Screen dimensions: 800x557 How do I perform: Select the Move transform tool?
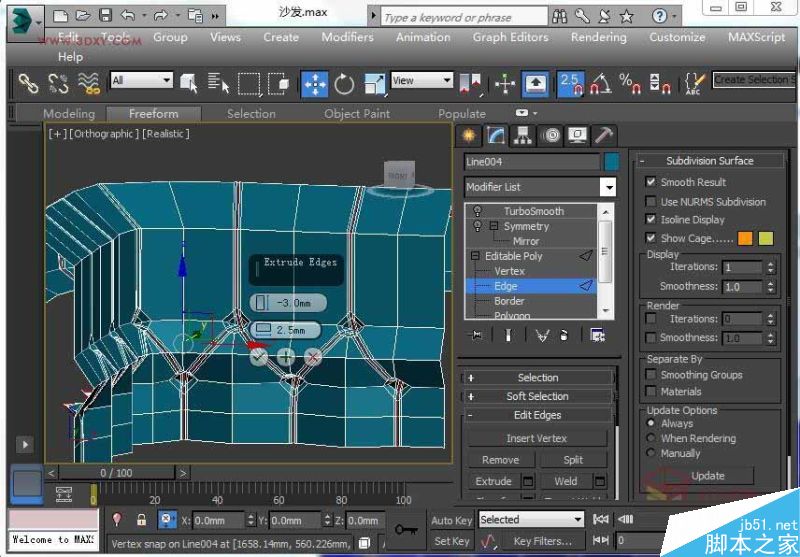(314, 84)
